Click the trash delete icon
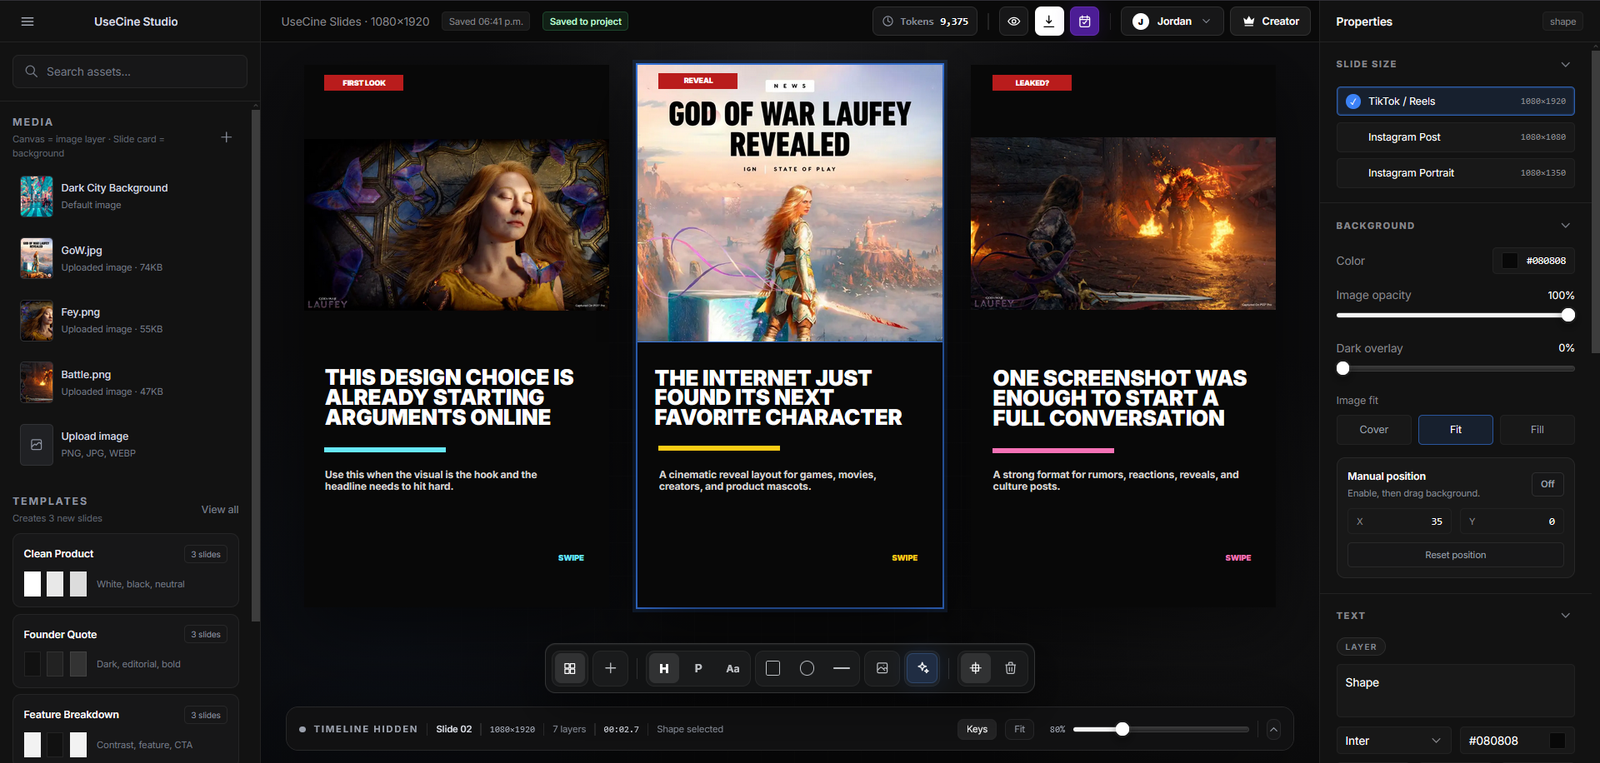1600x763 pixels. point(1010,668)
